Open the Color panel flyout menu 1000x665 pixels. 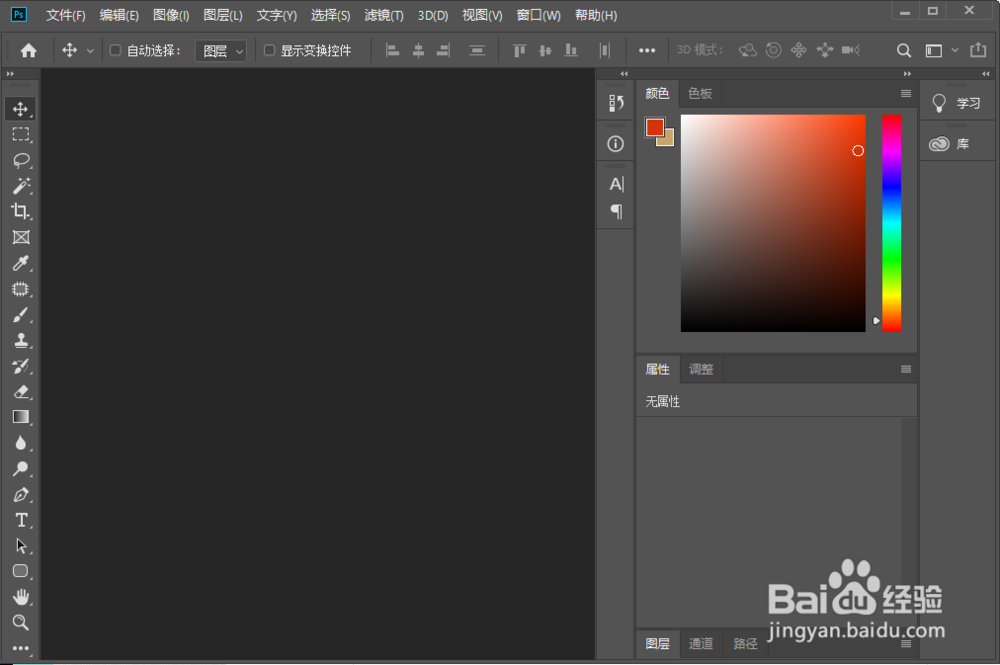[x=906, y=94]
